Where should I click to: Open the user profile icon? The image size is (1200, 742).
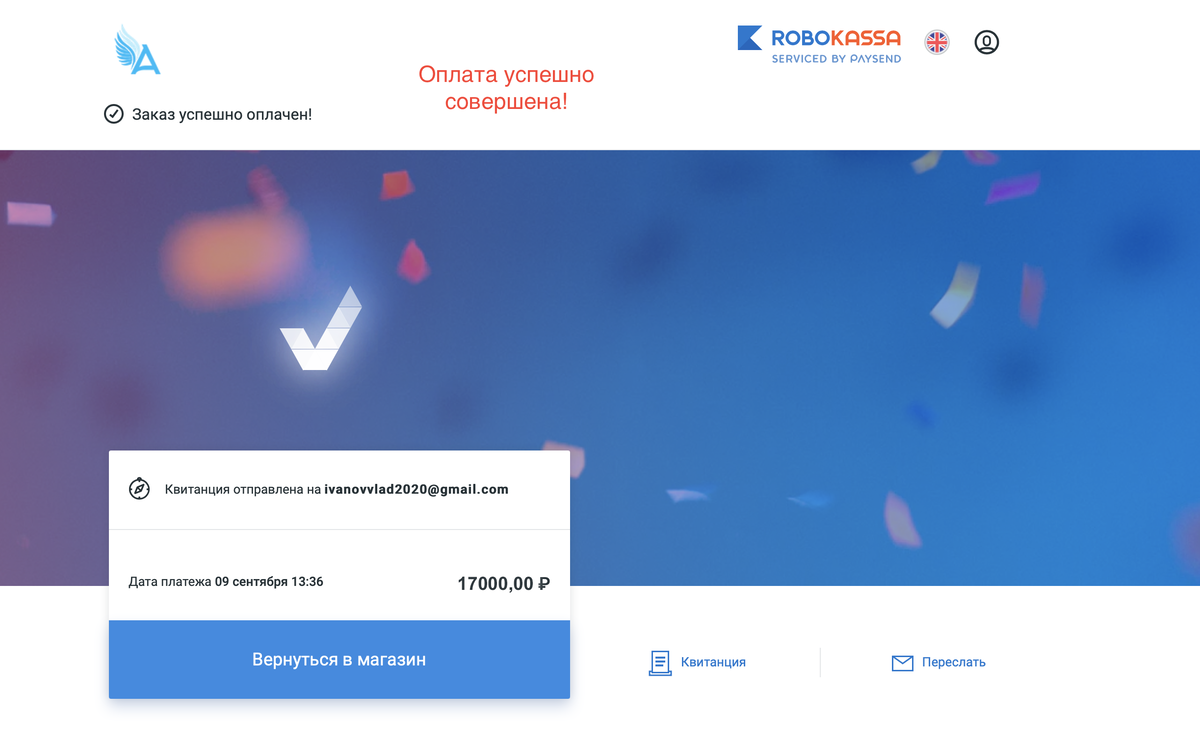987,42
